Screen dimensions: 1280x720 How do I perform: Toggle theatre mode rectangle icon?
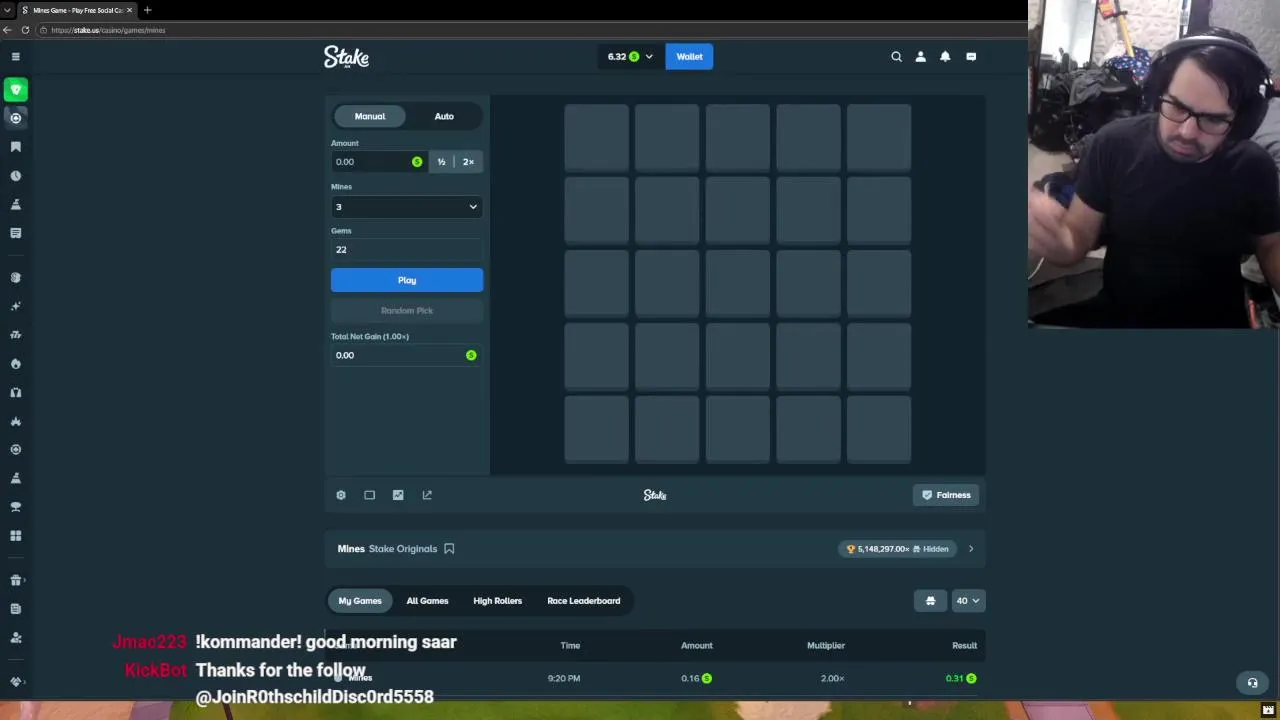369,495
